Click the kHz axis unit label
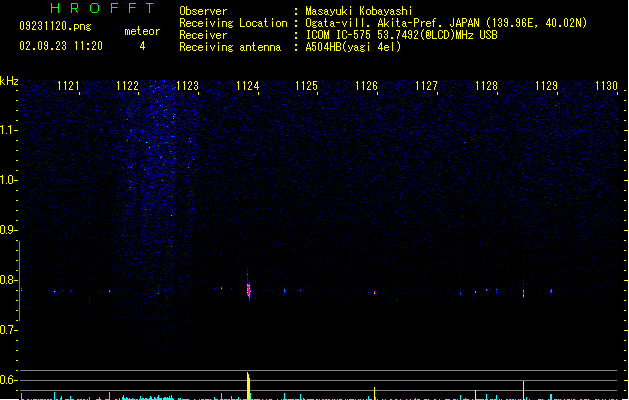 (9, 81)
